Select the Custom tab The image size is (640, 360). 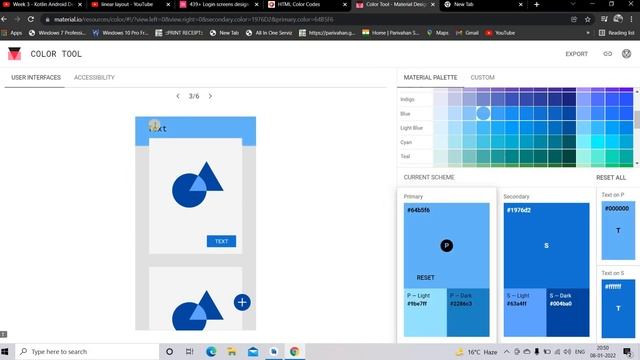point(482,78)
